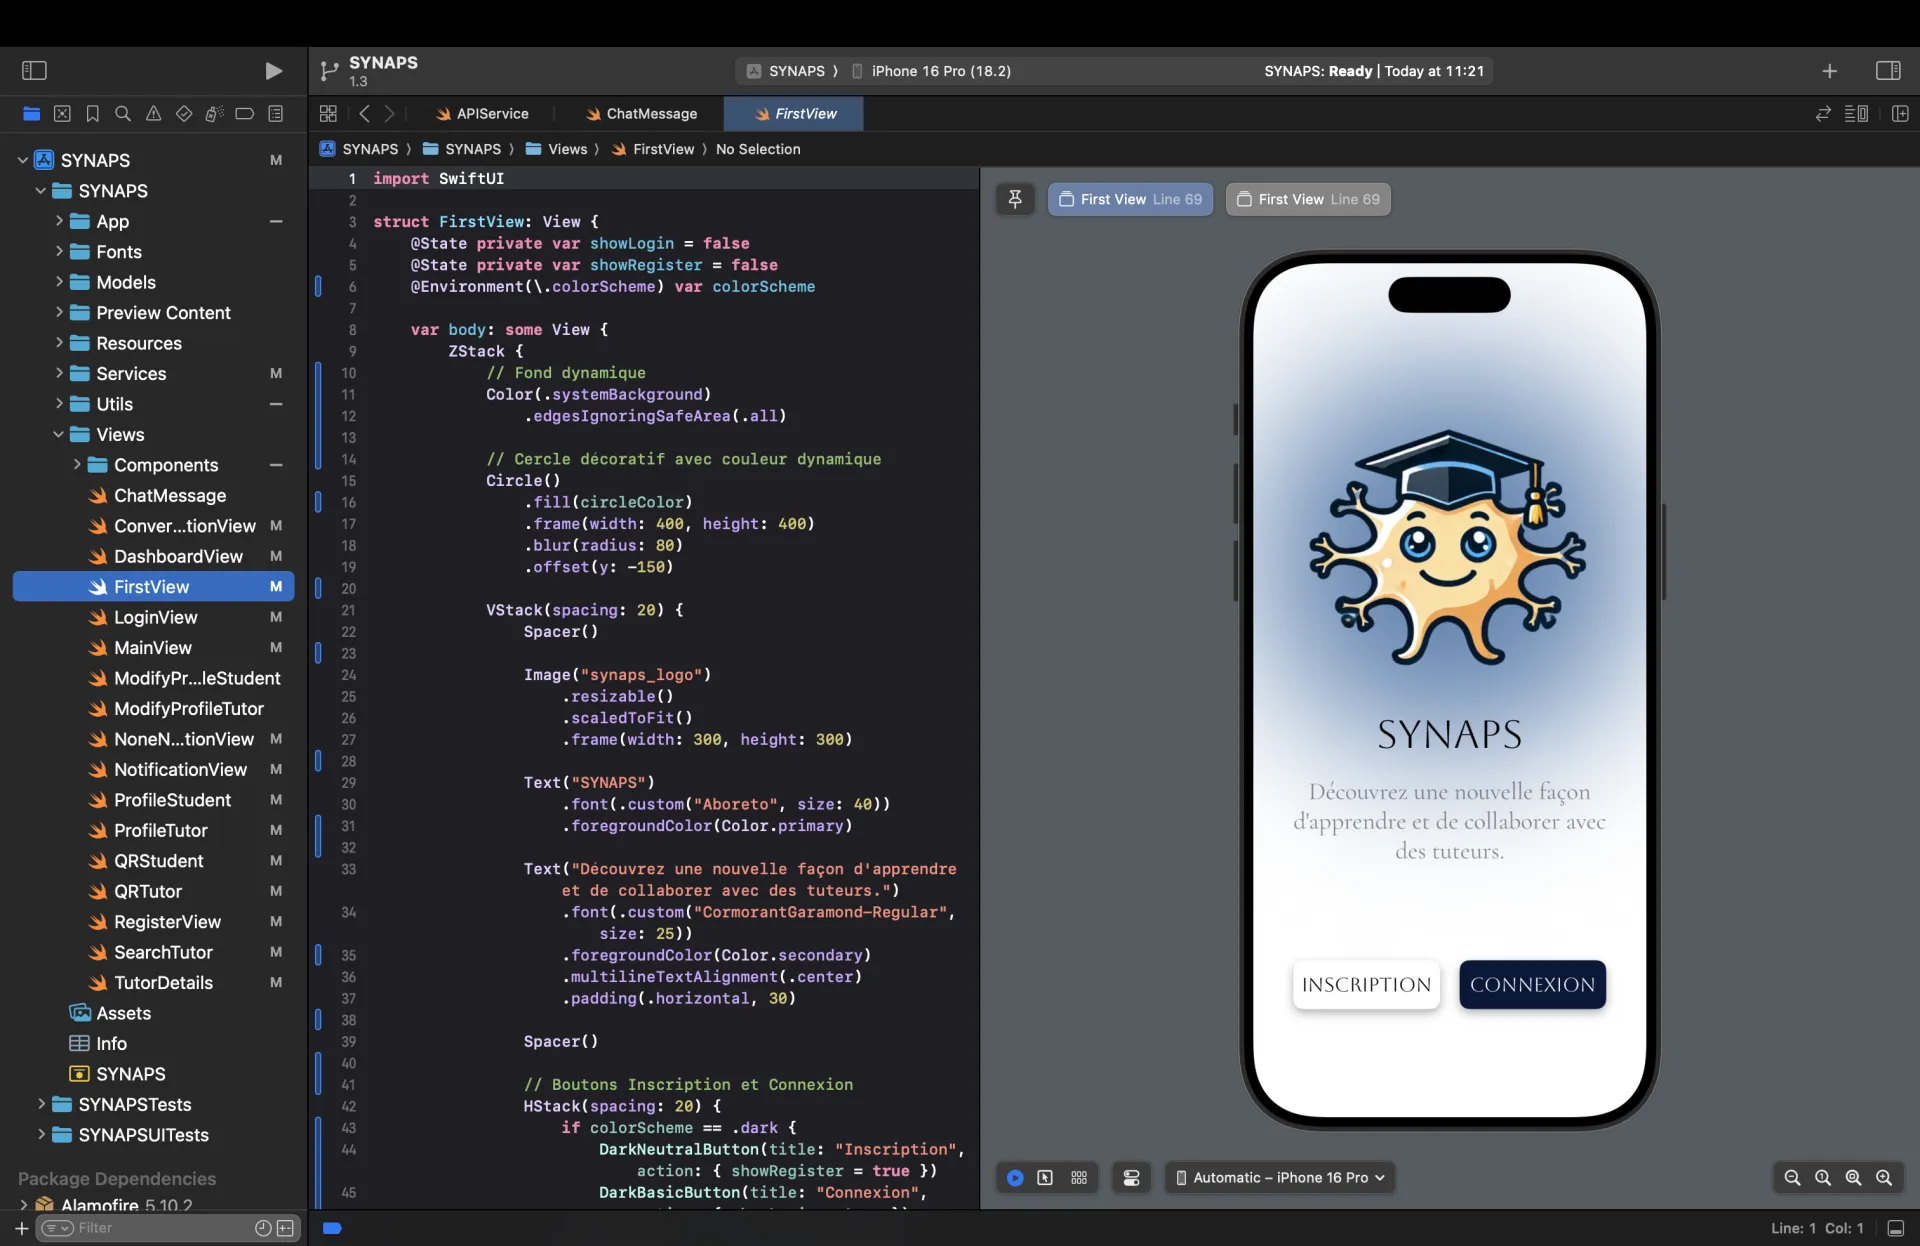This screenshot has height=1246, width=1920.
Task: Click No Selection in jump bar
Action: (758, 149)
